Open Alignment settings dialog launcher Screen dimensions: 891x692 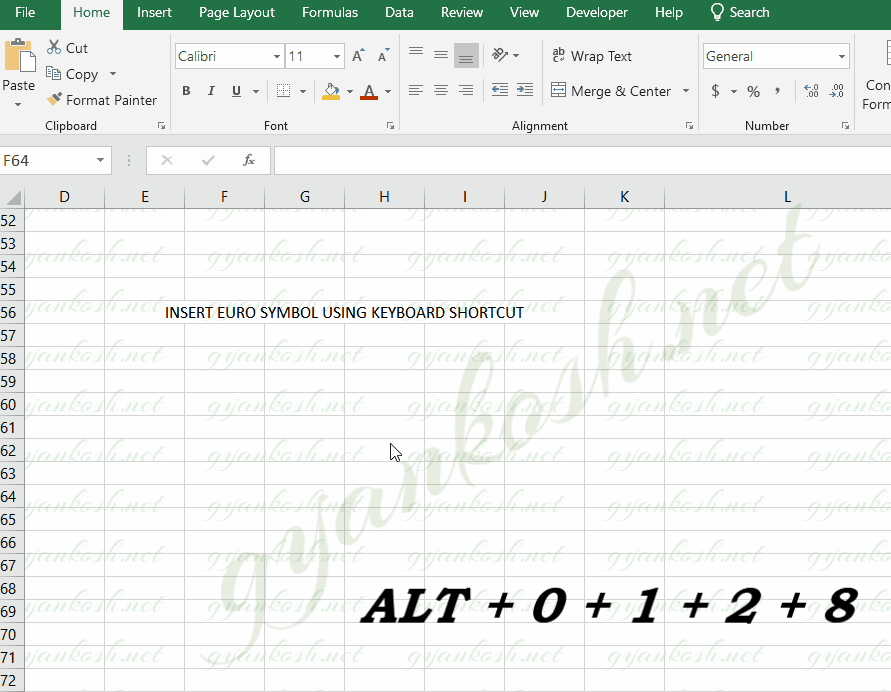689,126
